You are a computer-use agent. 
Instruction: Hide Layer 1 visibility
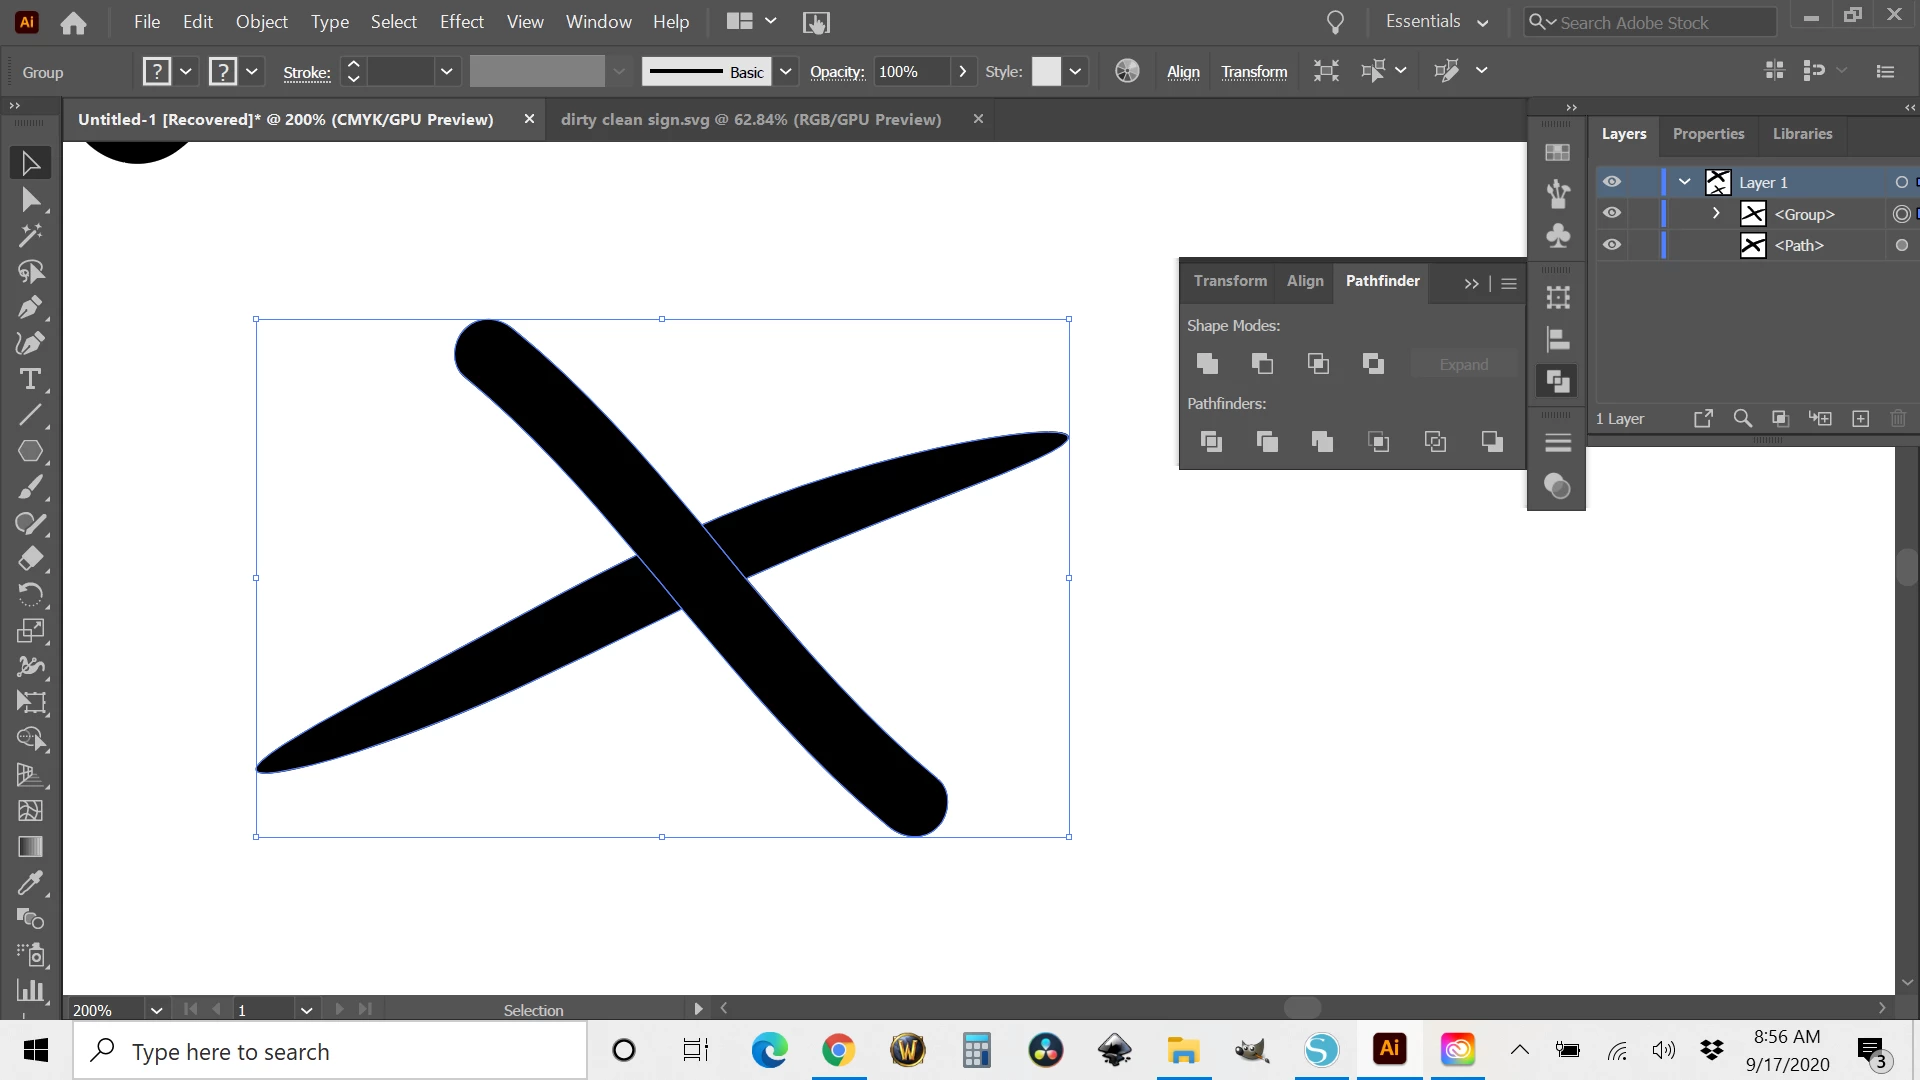[1612, 182]
